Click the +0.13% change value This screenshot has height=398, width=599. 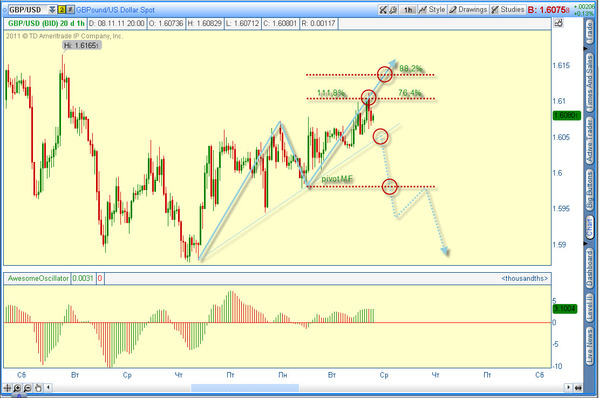(x=584, y=14)
